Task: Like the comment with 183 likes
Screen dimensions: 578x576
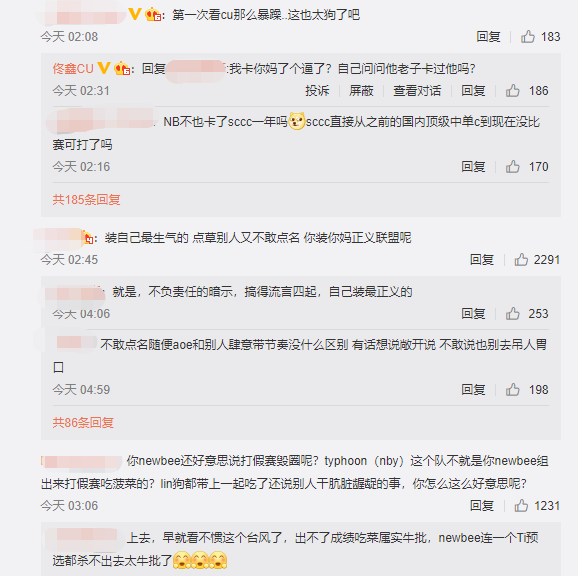Action: tap(527, 36)
